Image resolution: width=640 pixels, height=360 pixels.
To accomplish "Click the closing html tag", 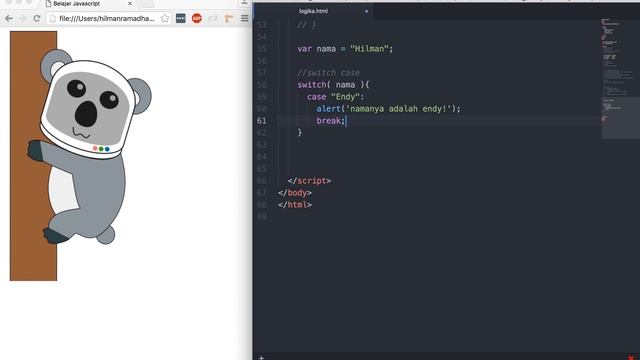I will pos(295,205).
